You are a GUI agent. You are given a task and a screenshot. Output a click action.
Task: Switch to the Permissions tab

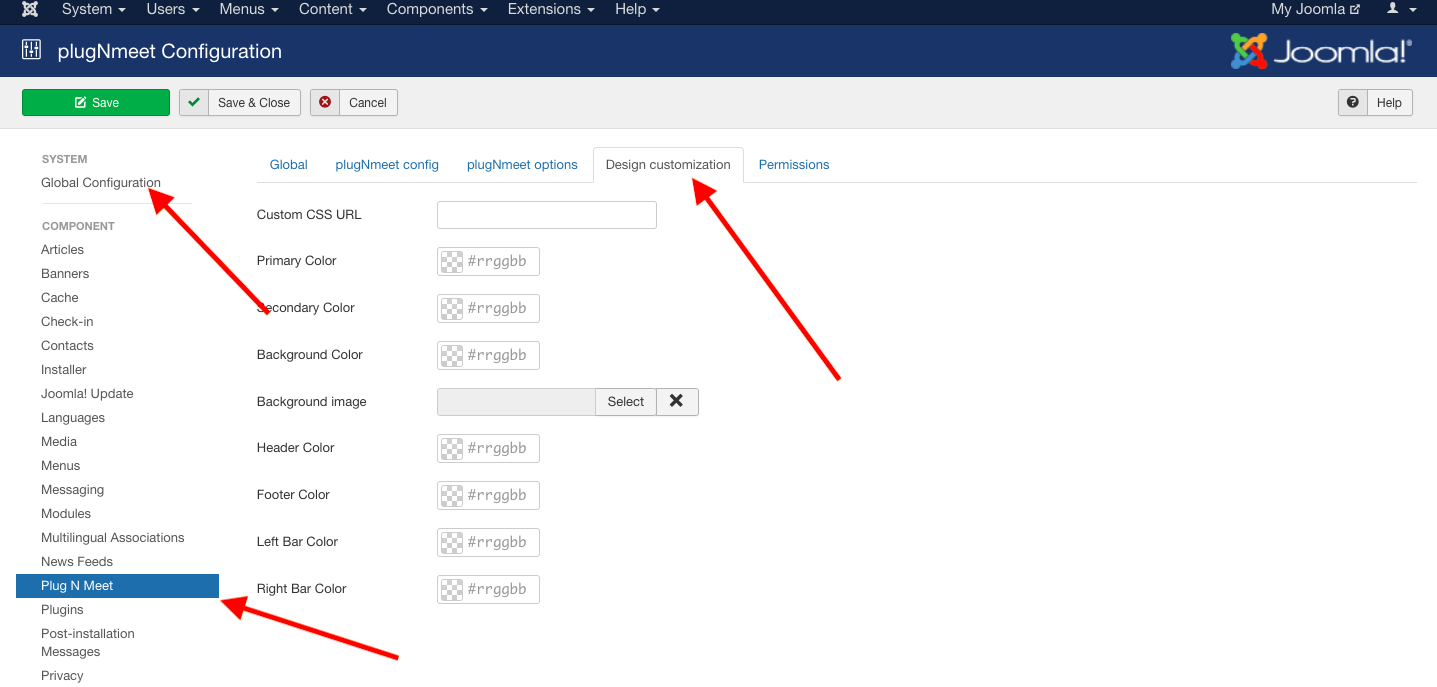point(793,164)
